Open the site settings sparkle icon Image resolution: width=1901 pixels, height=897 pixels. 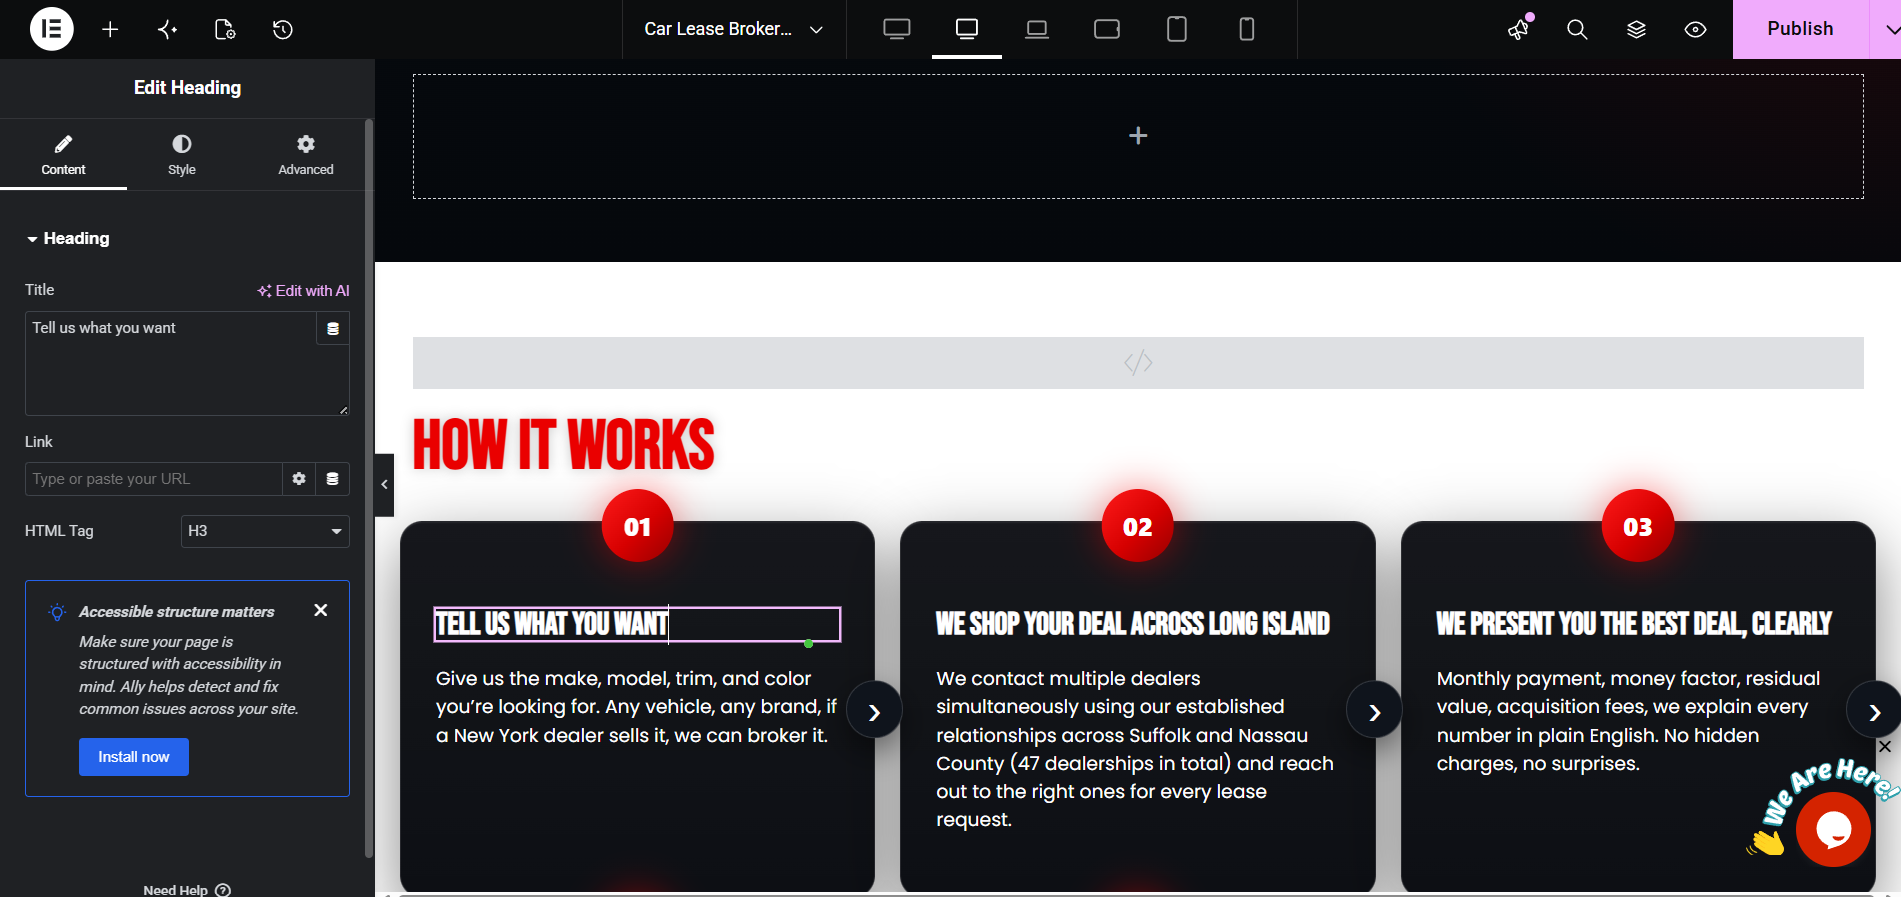[x=168, y=29]
